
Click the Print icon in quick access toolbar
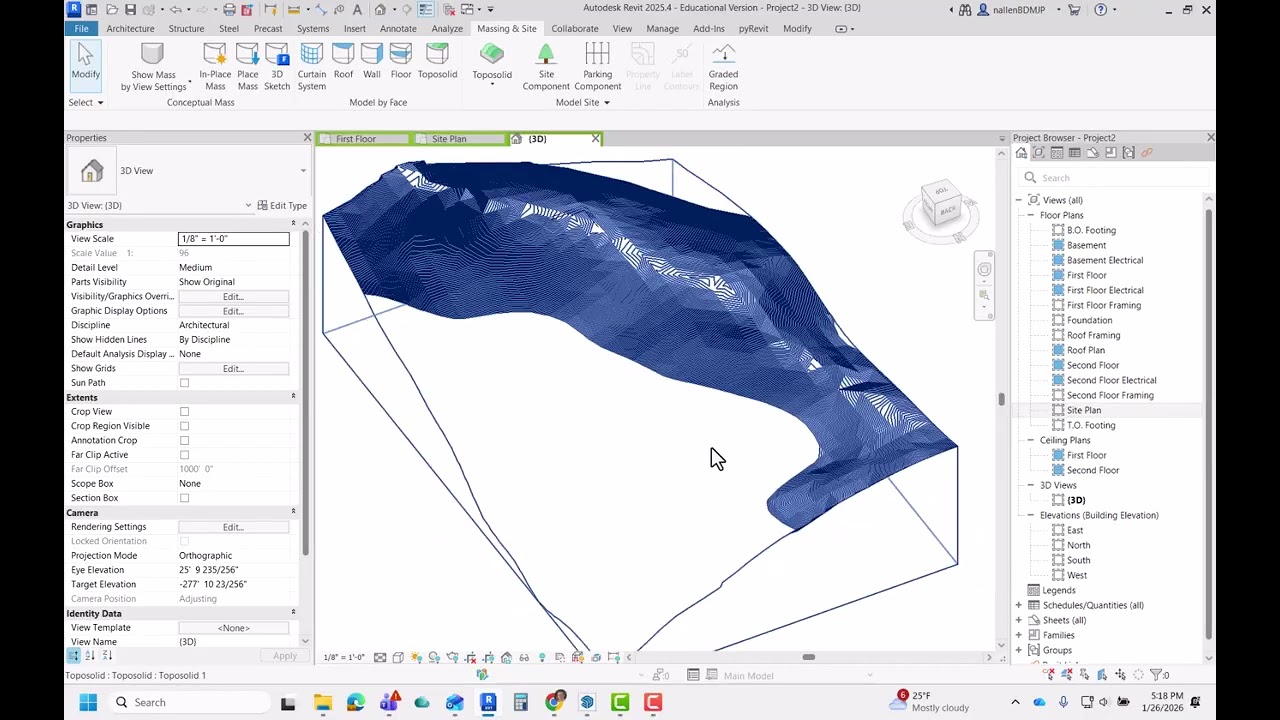pos(229,10)
